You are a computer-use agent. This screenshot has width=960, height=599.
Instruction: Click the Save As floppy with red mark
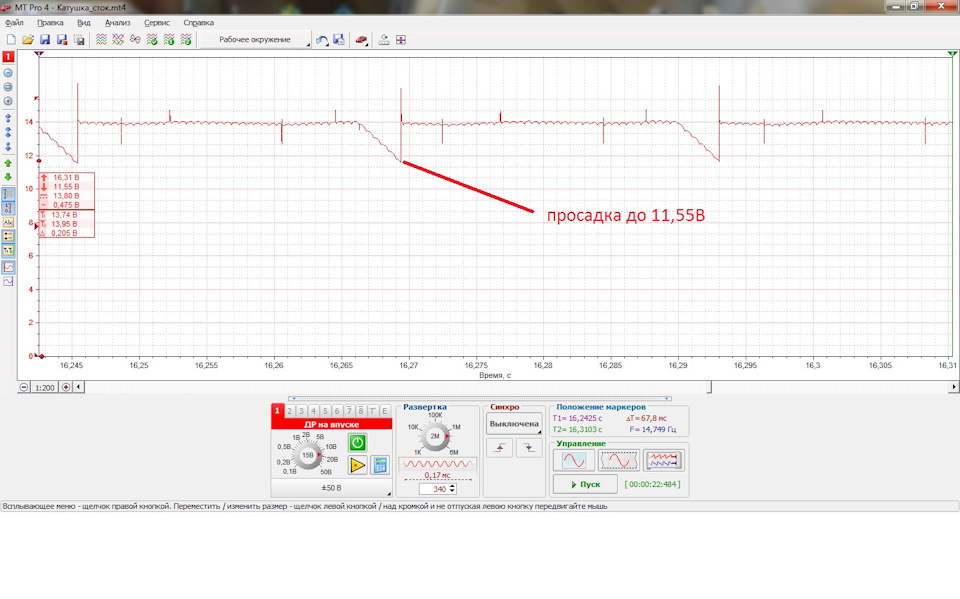62,40
